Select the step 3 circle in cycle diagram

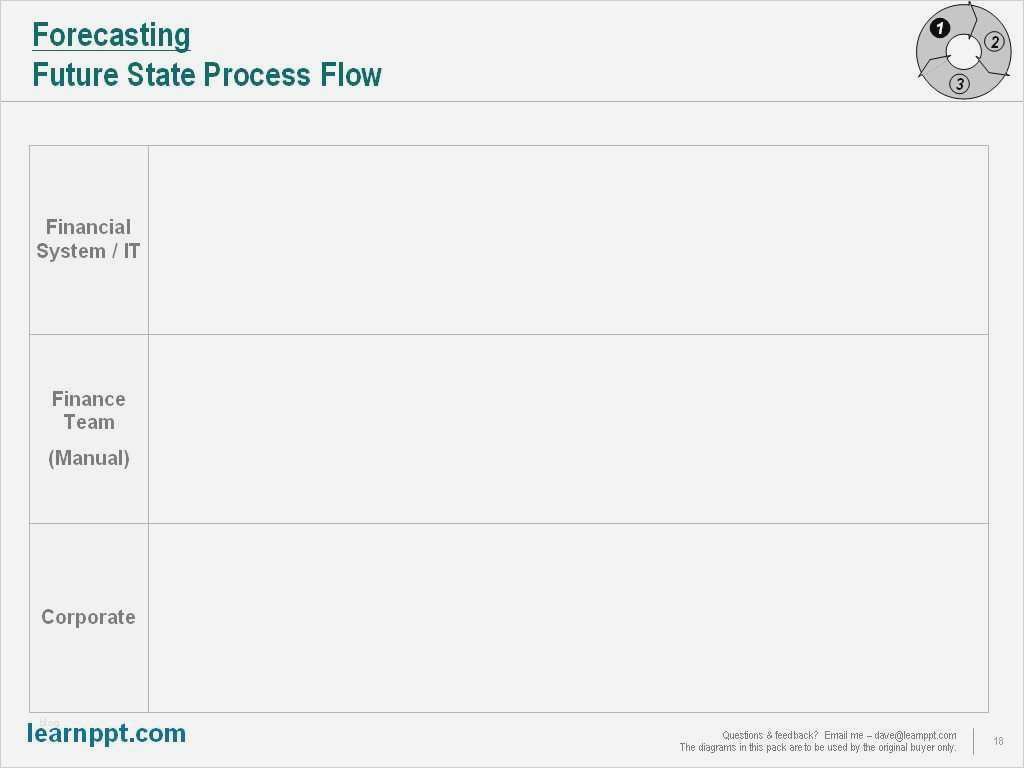960,84
